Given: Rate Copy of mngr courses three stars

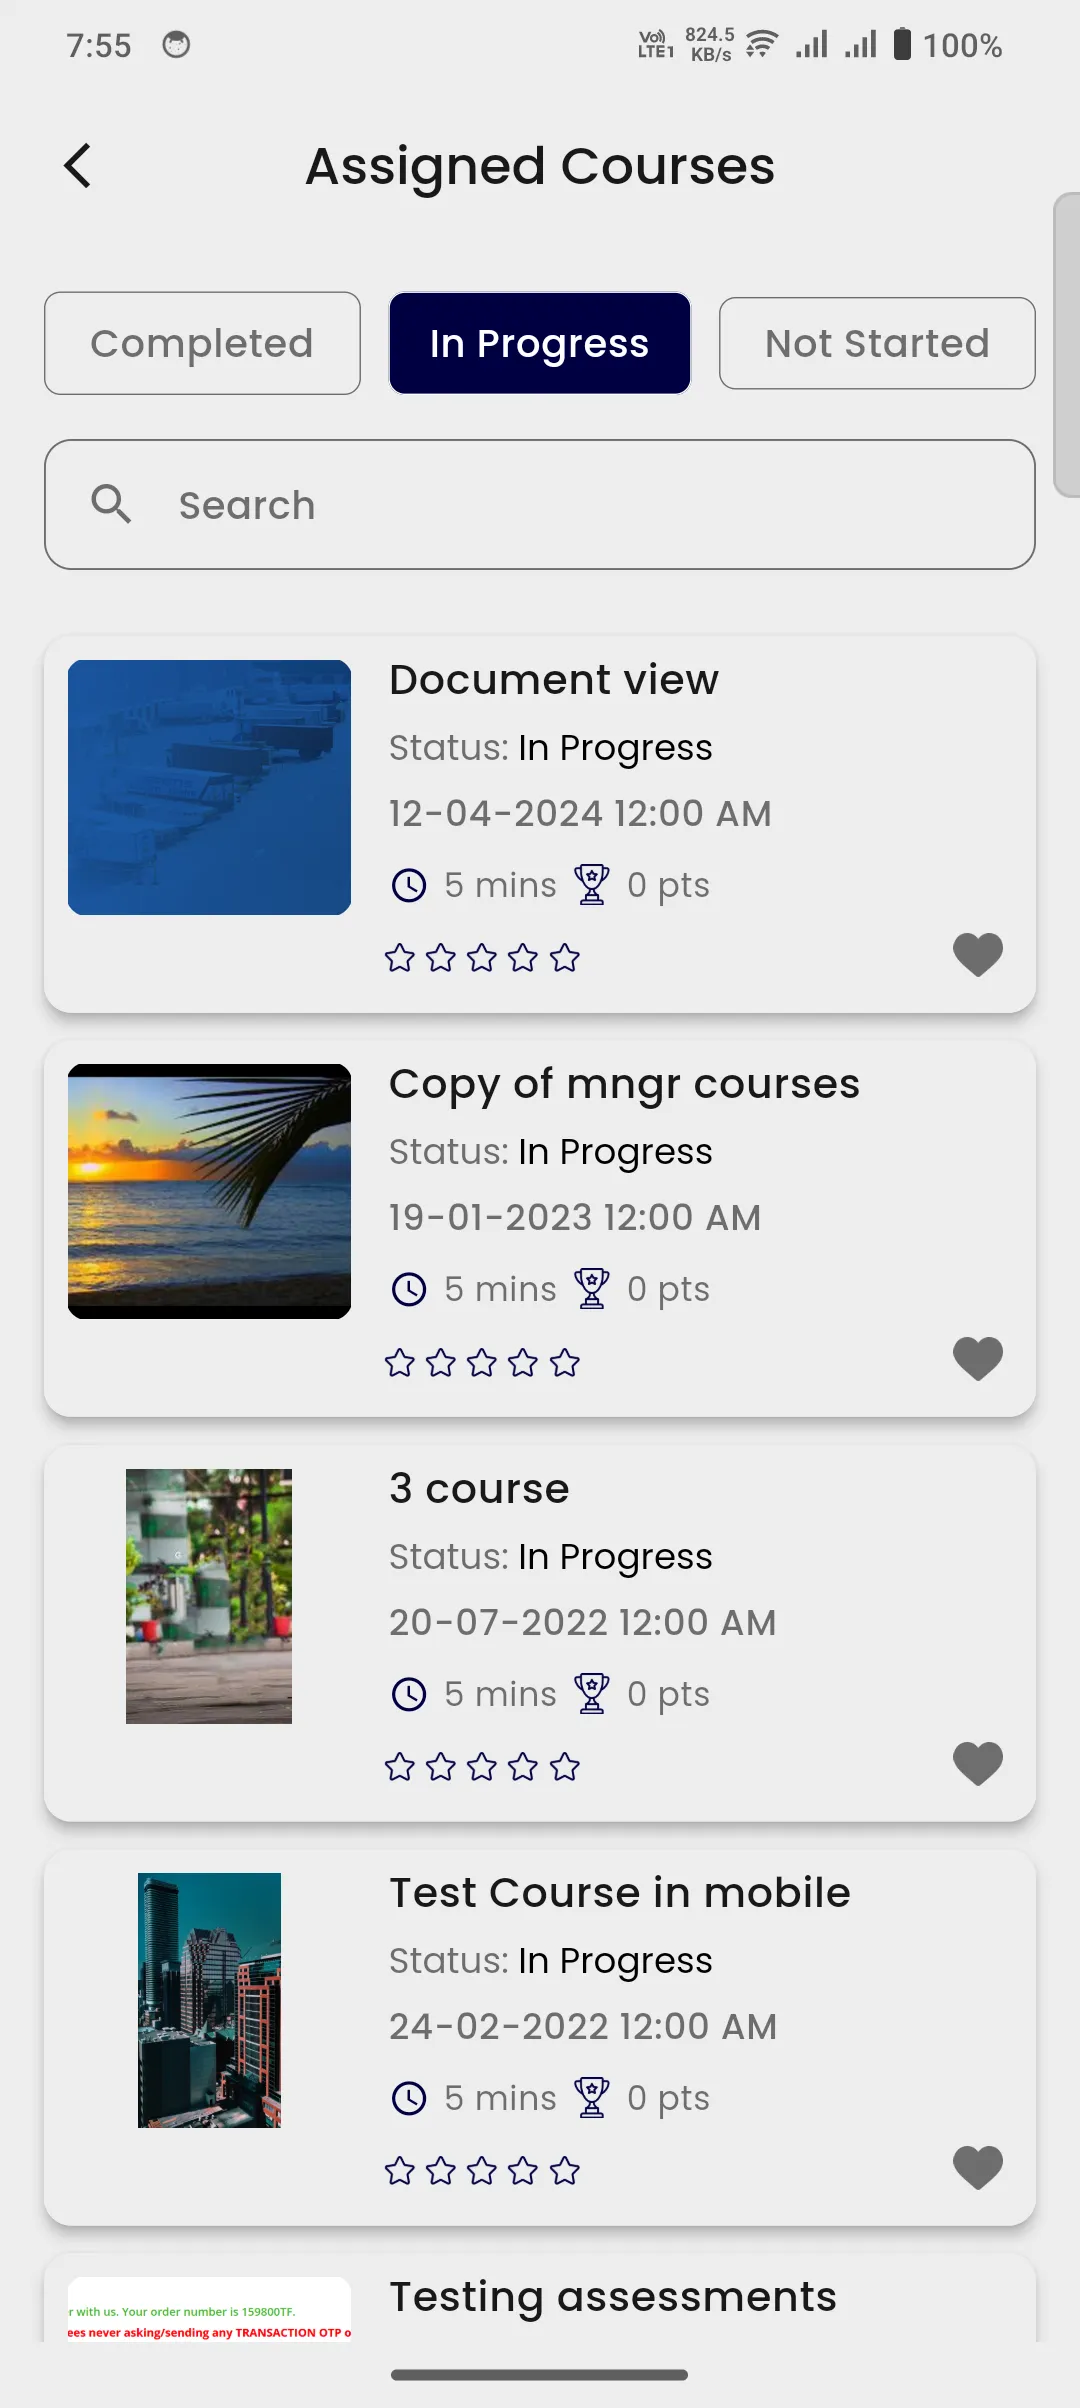Looking at the screenshot, I should 482,1362.
